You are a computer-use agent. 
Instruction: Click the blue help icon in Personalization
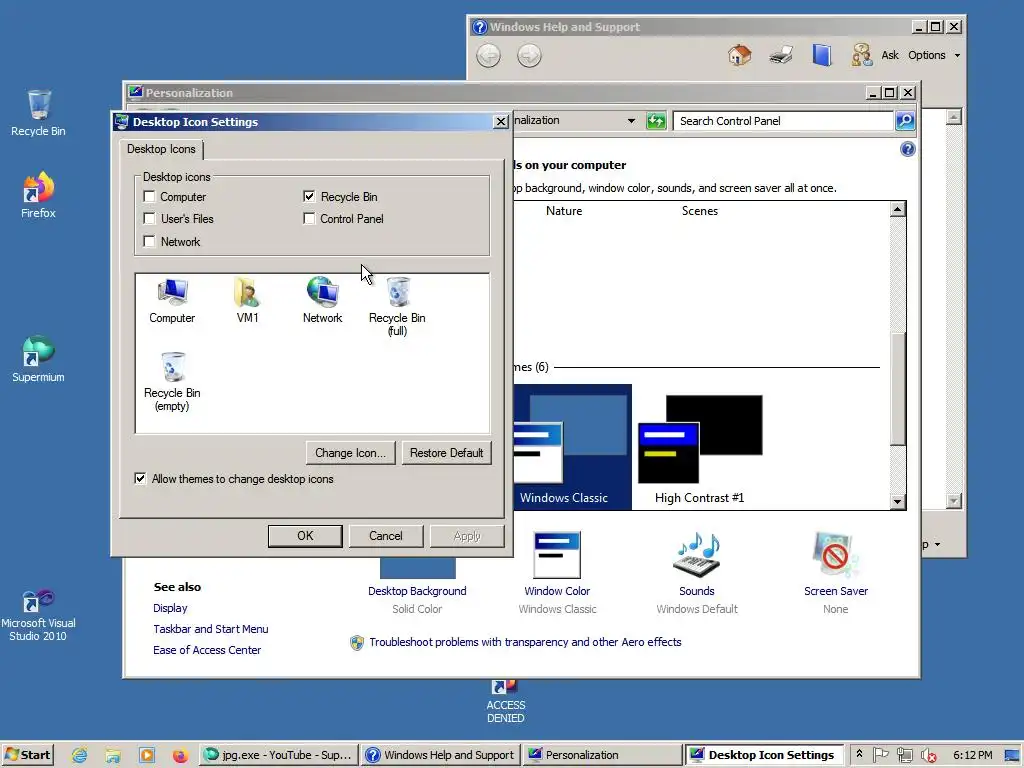click(908, 149)
